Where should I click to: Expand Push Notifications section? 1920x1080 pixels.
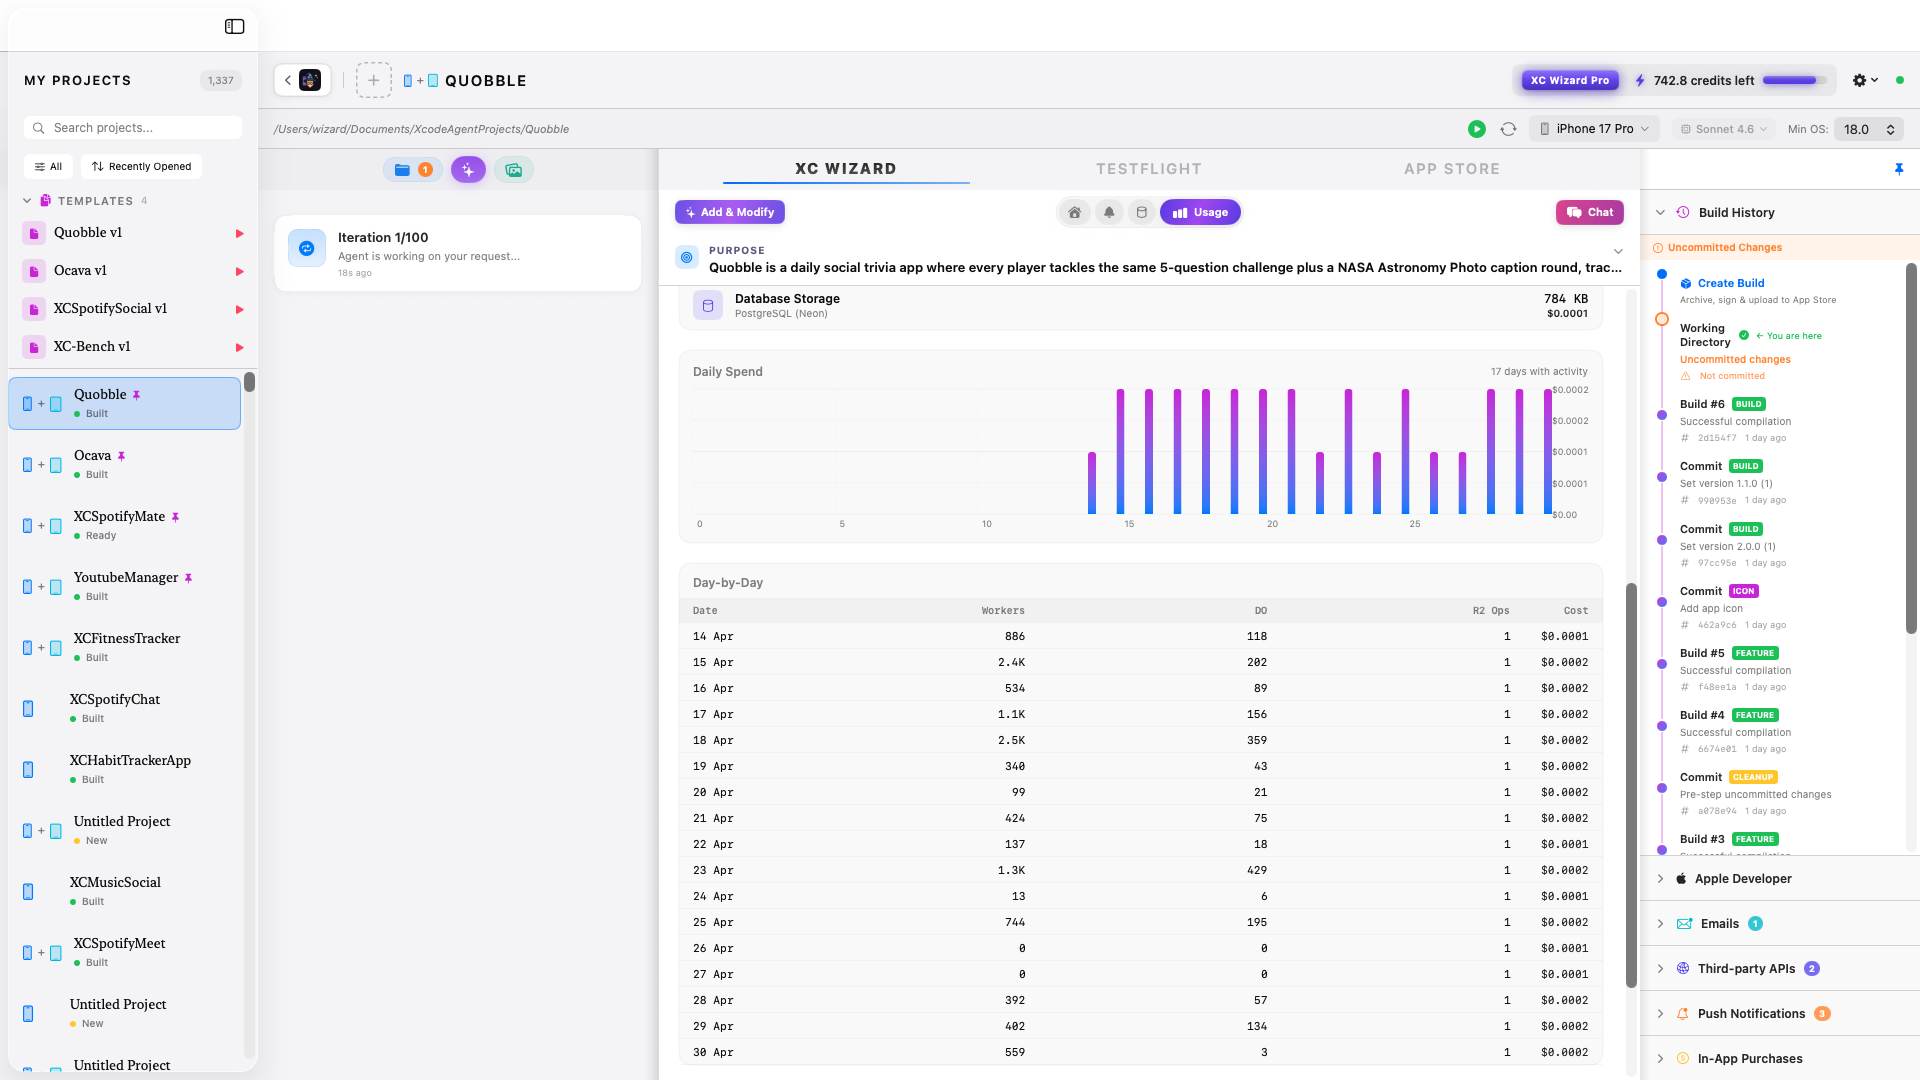(1660, 1014)
